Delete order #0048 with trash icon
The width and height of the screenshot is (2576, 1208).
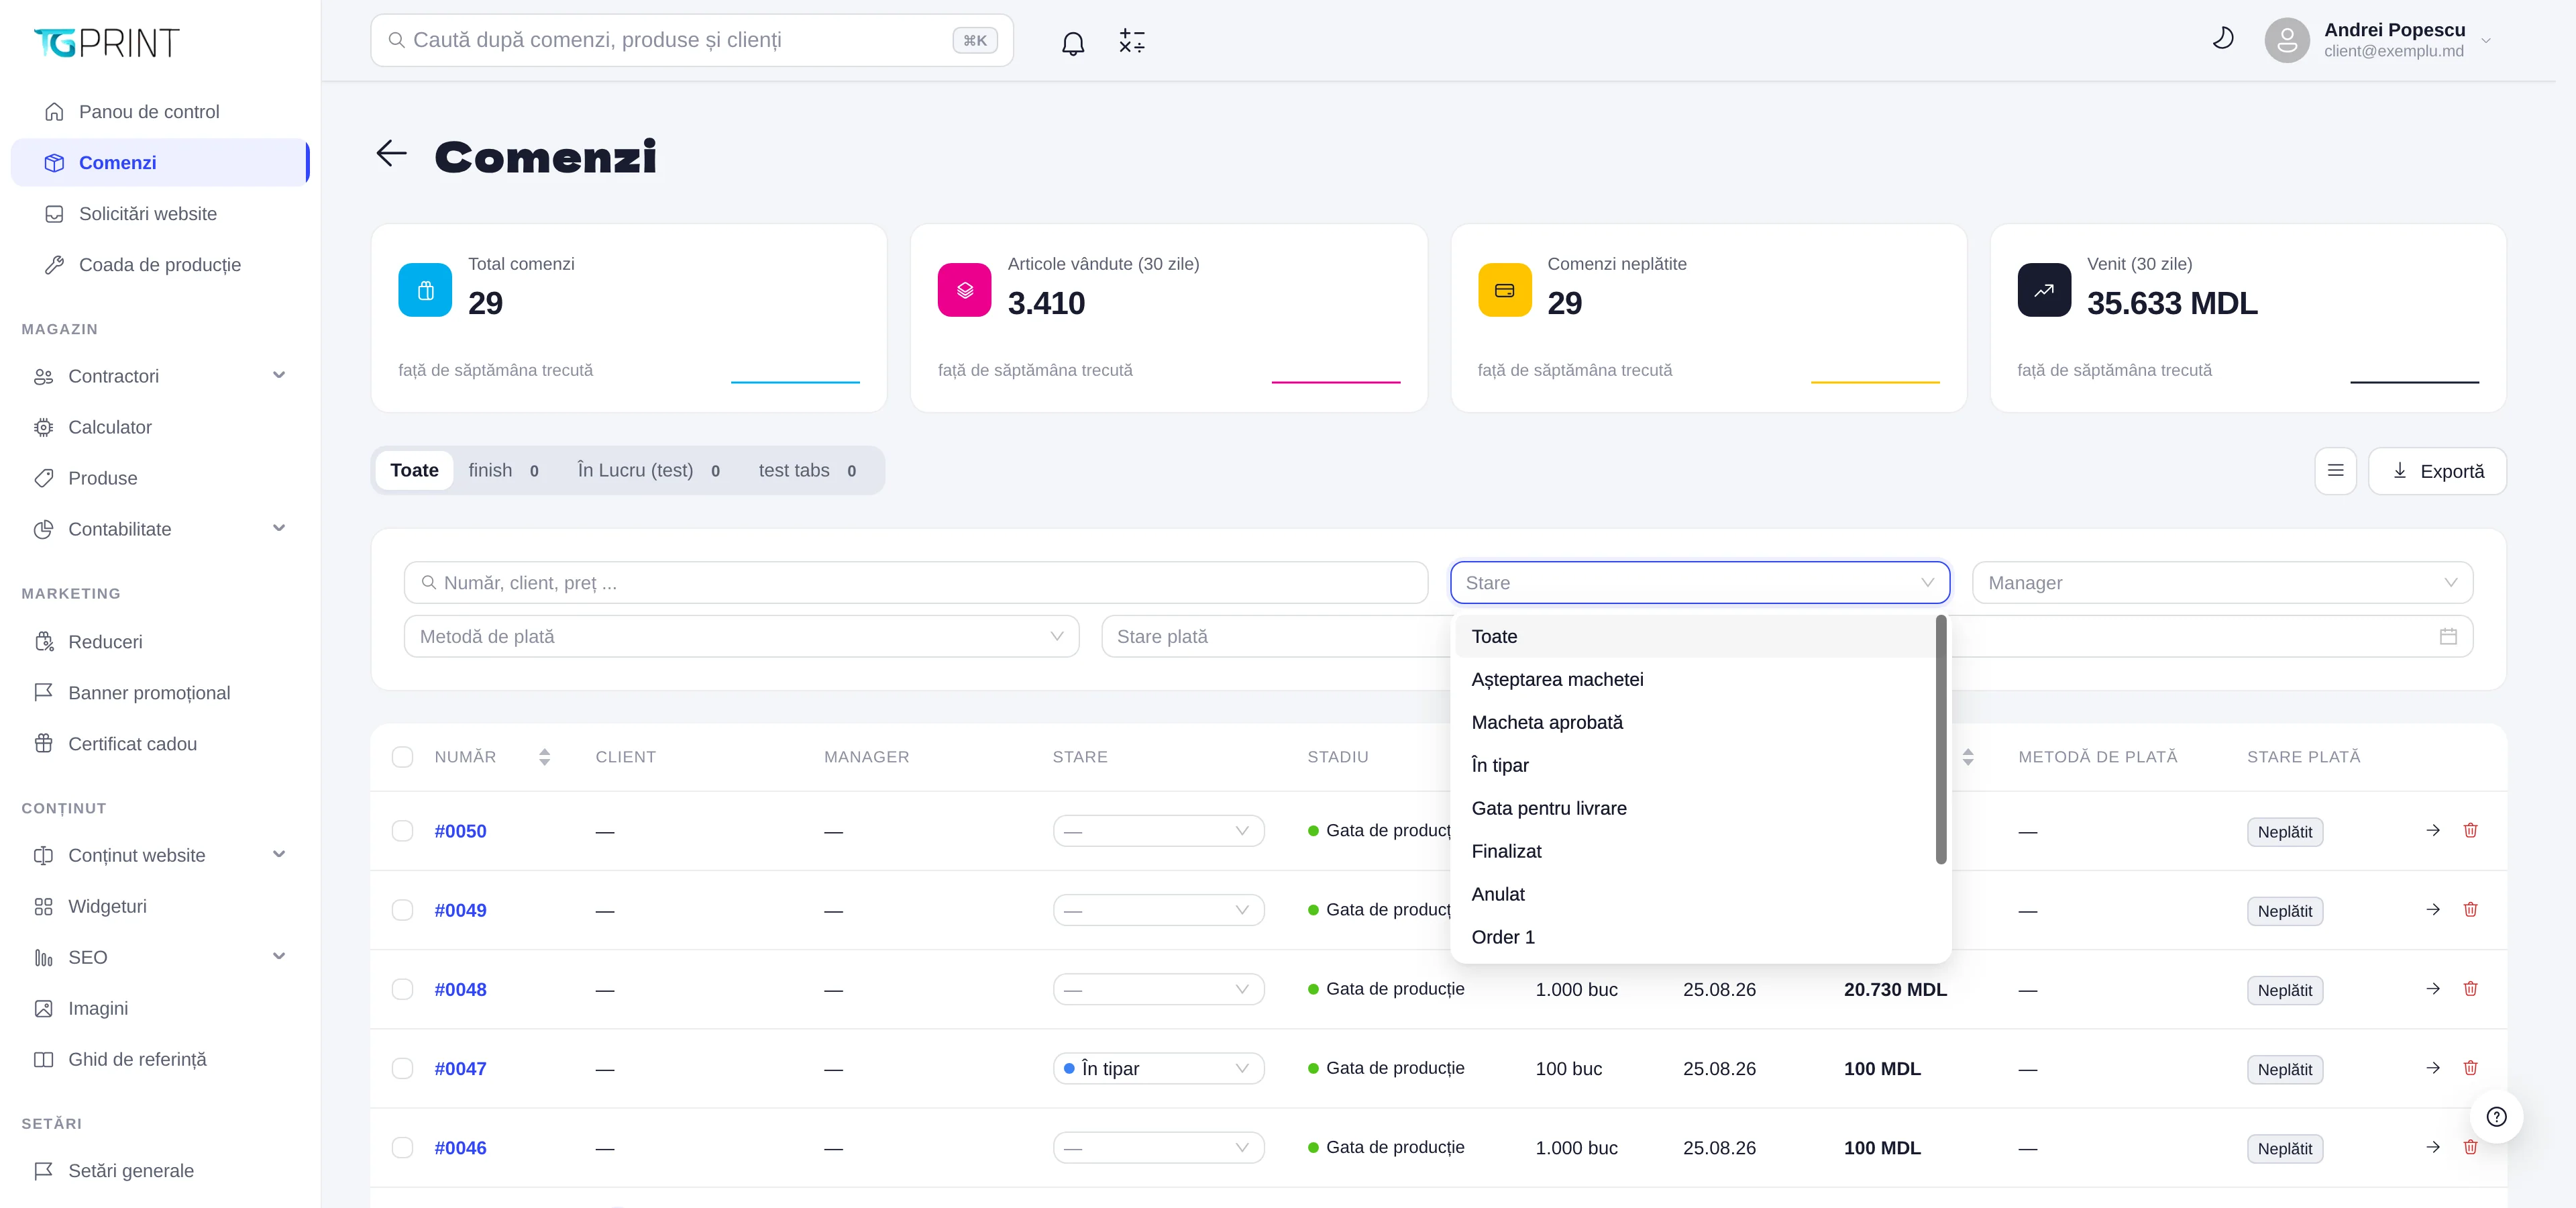[x=2470, y=989]
